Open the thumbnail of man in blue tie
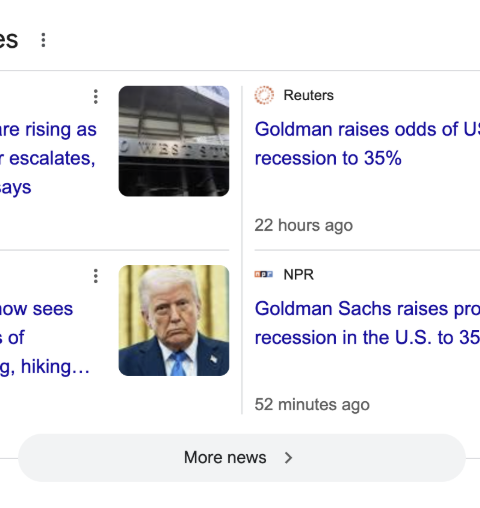Image resolution: width=480 pixels, height=508 pixels. point(174,320)
